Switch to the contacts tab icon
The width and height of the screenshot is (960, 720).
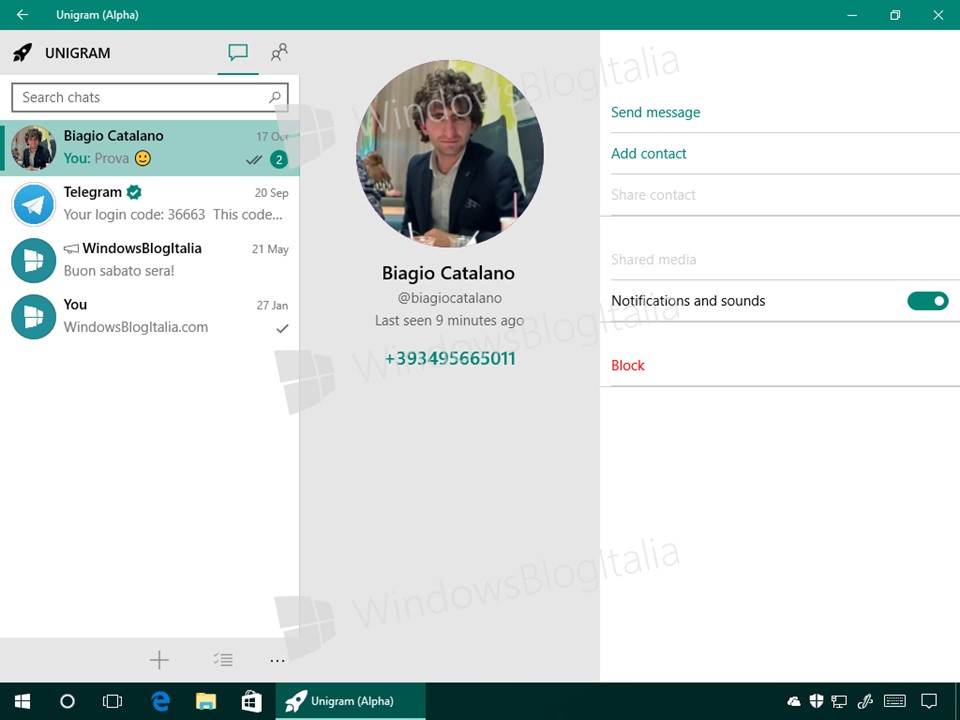click(x=279, y=53)
